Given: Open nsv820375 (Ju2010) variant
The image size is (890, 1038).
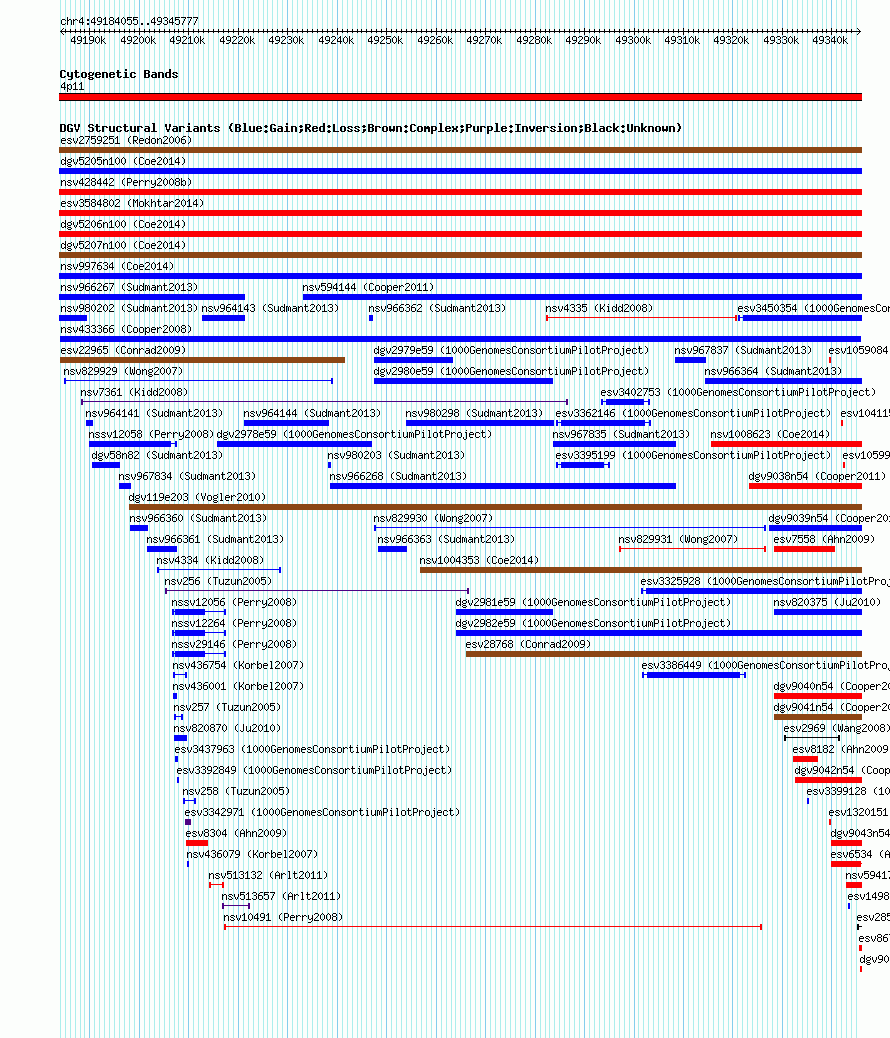Looking at the screenshot, I should pos(828,603).
